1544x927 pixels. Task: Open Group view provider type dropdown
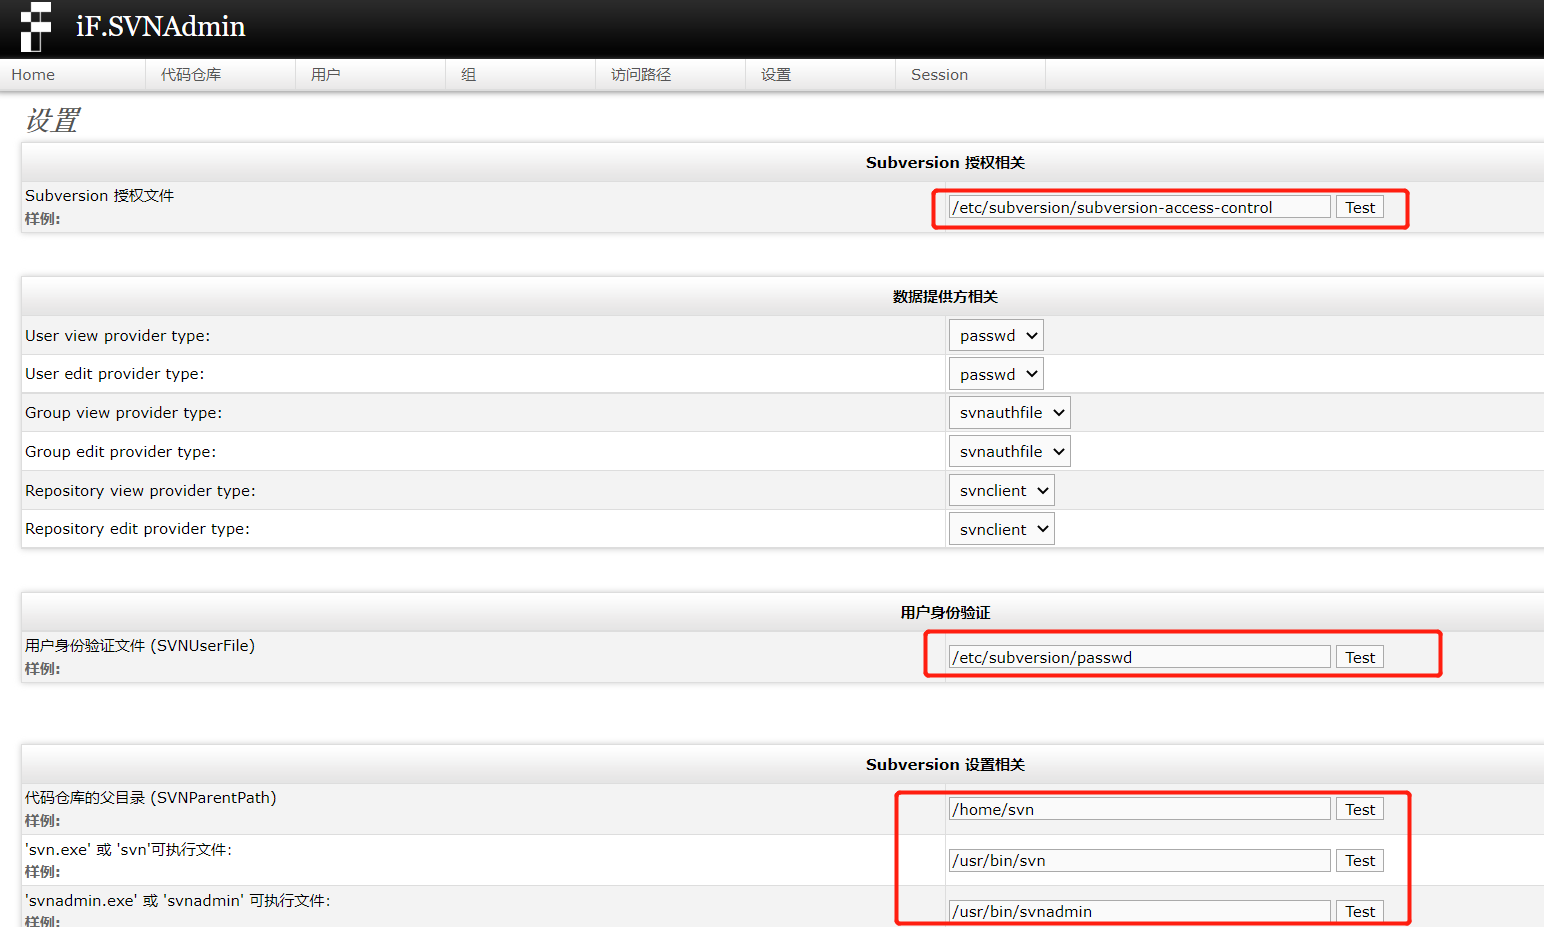[1009, 413]
